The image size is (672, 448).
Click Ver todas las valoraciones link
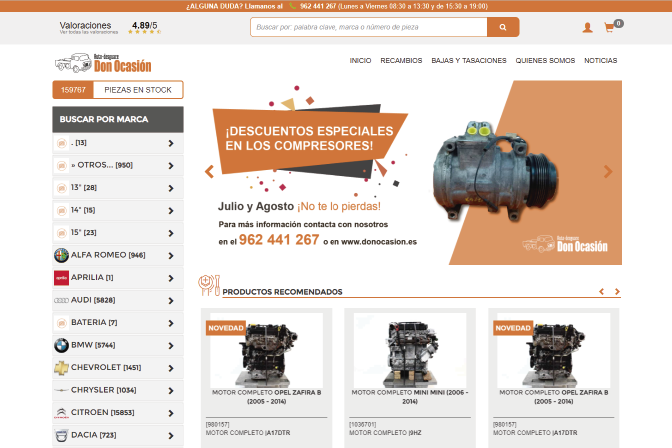pyautogui.click(x=89, y=32)
